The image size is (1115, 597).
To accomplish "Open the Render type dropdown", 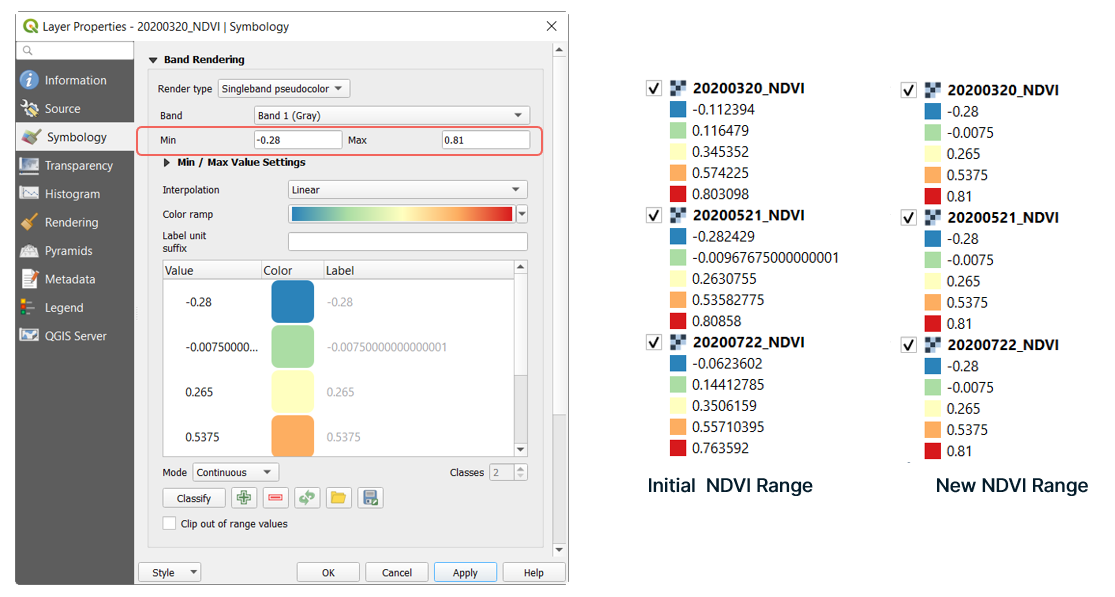I will click(283, 89).
